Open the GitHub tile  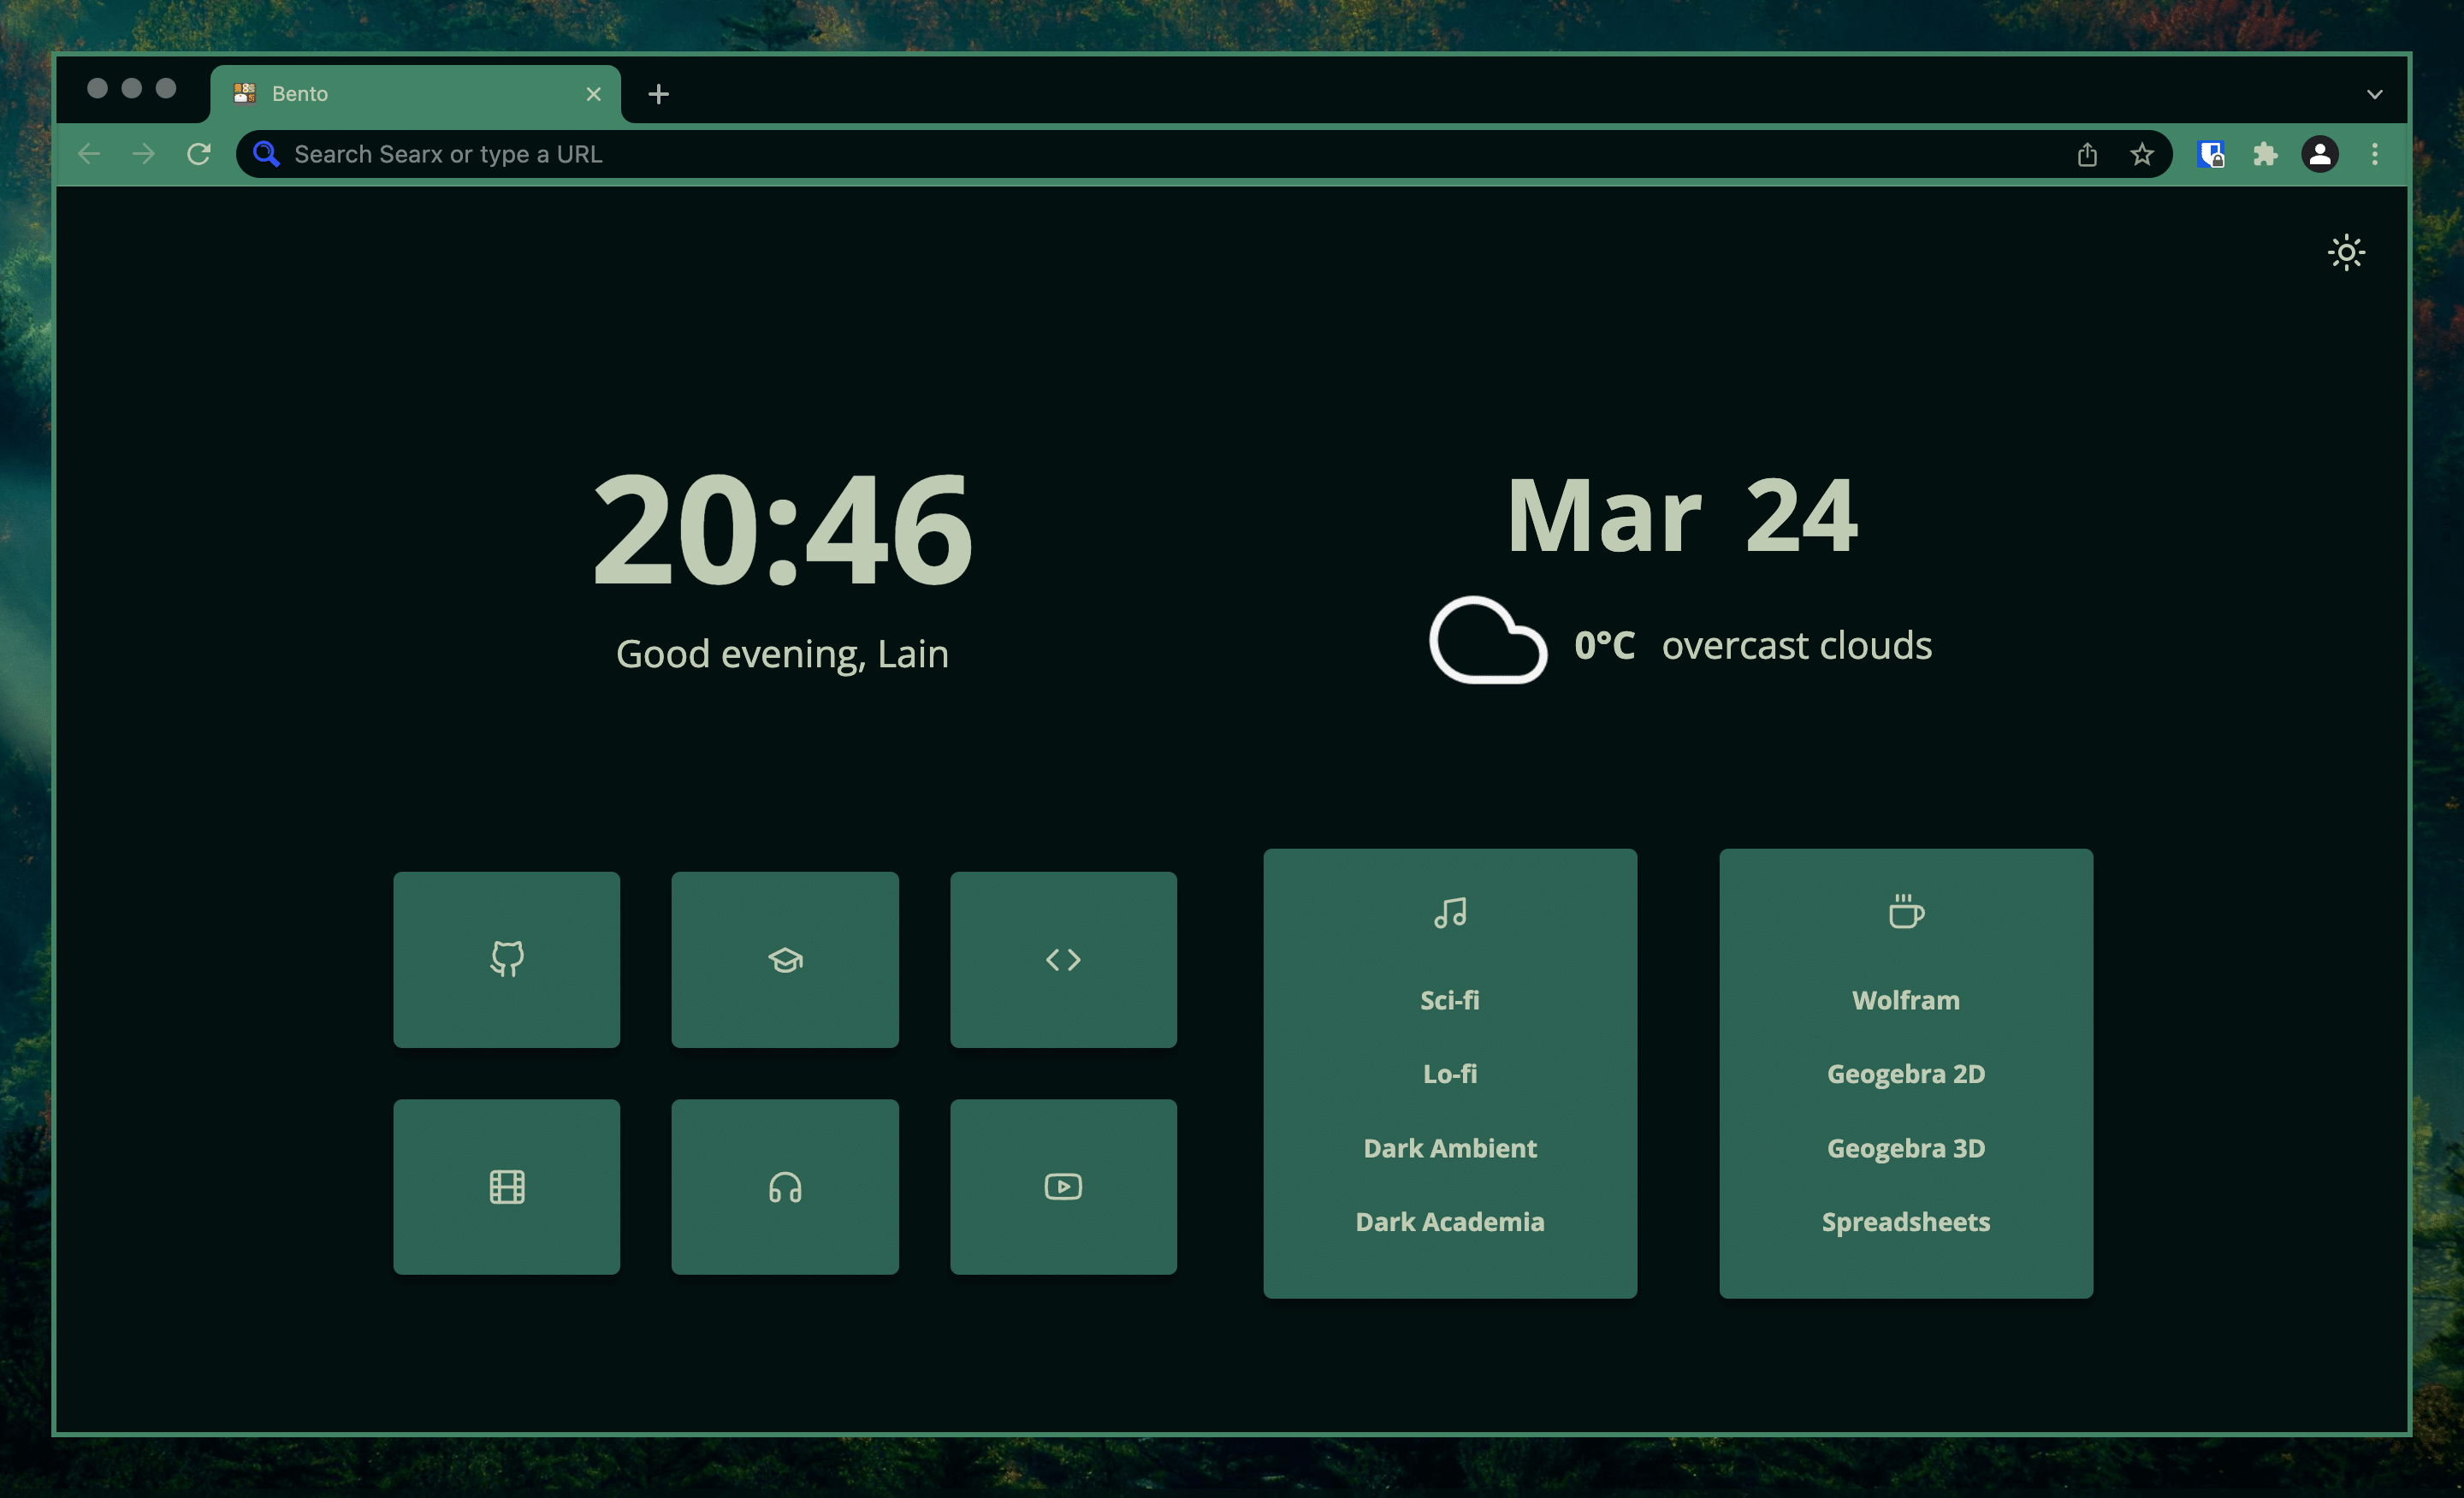pyautogui.click(x=507, y=960)
